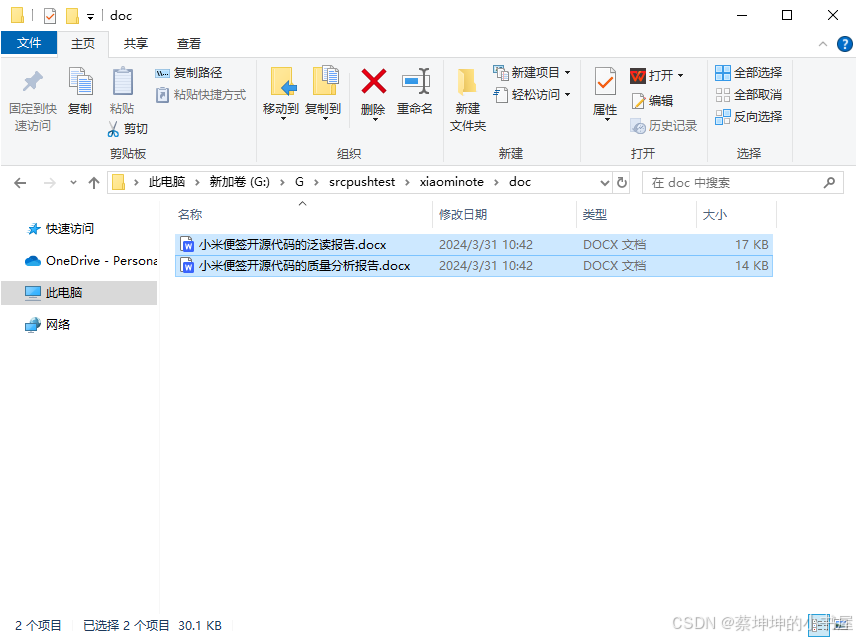This screenshot has height=638, width=857.
Task: Switch to details view in status bar
Action: point(818,624)
